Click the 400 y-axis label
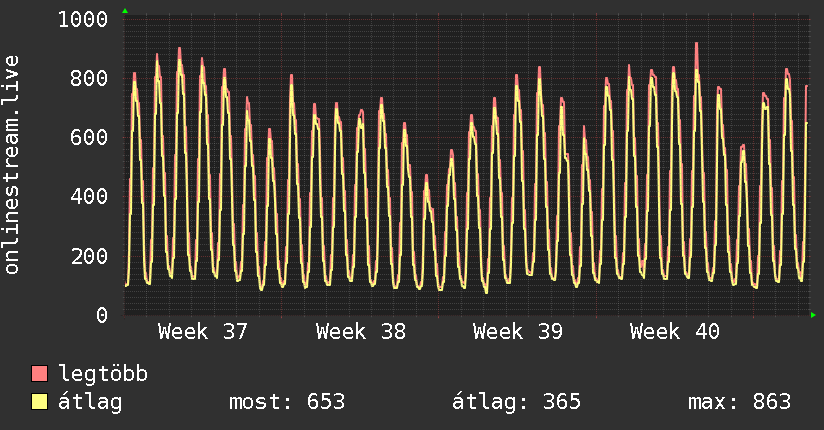Screen dimensions: 824x430 point(89,197)
